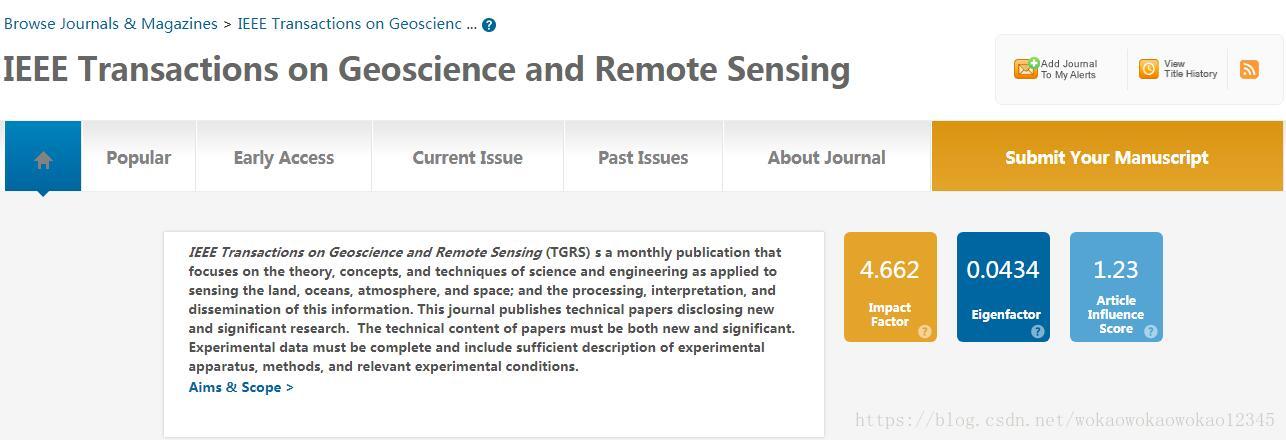Follow Browse Journals & Magazines breadcrumb
The width and height of the screenshot is (1286, 440).
(111, 24)
